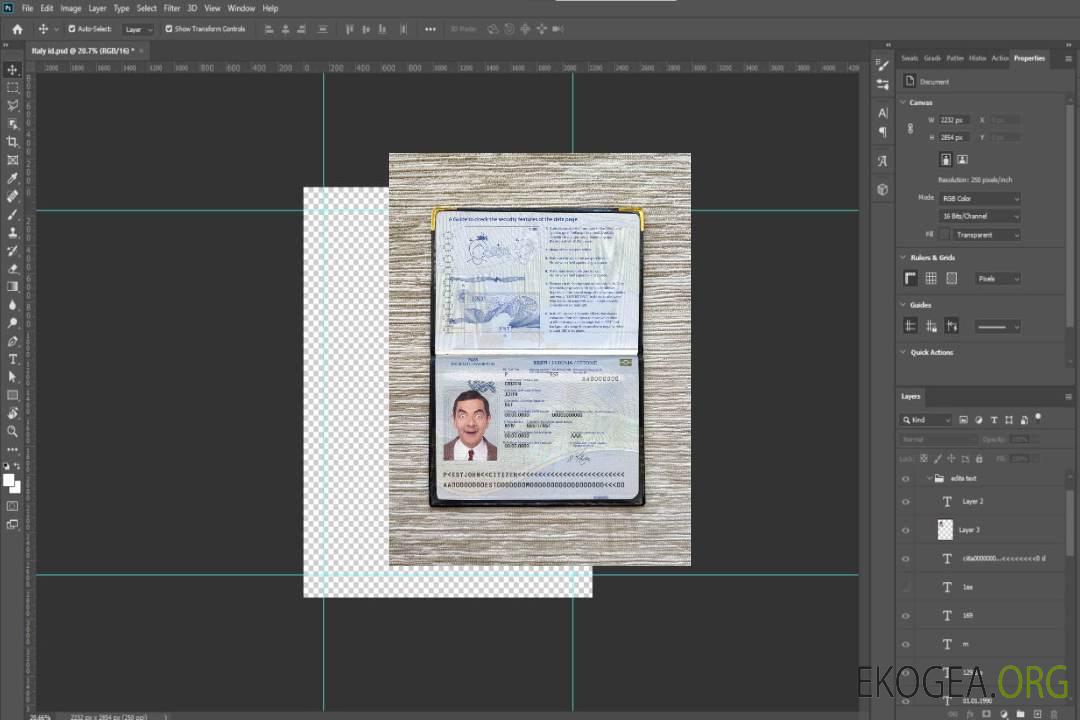Click the three-dot more options button
Screen dimensions: 1080x720
coord(430,29)
